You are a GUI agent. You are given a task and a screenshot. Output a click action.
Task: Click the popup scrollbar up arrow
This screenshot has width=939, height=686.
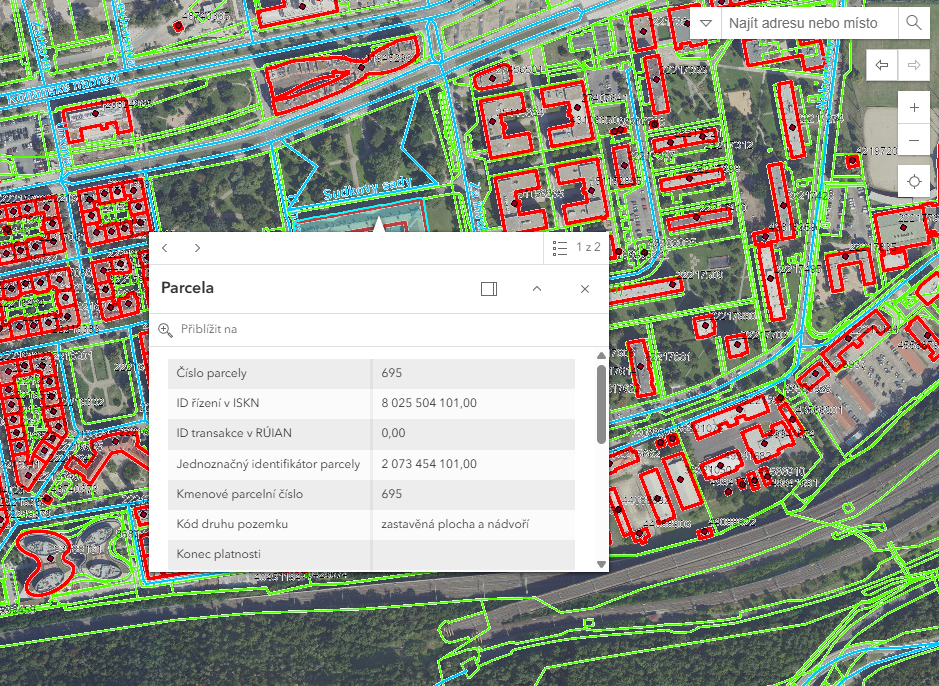coord(601,355)
